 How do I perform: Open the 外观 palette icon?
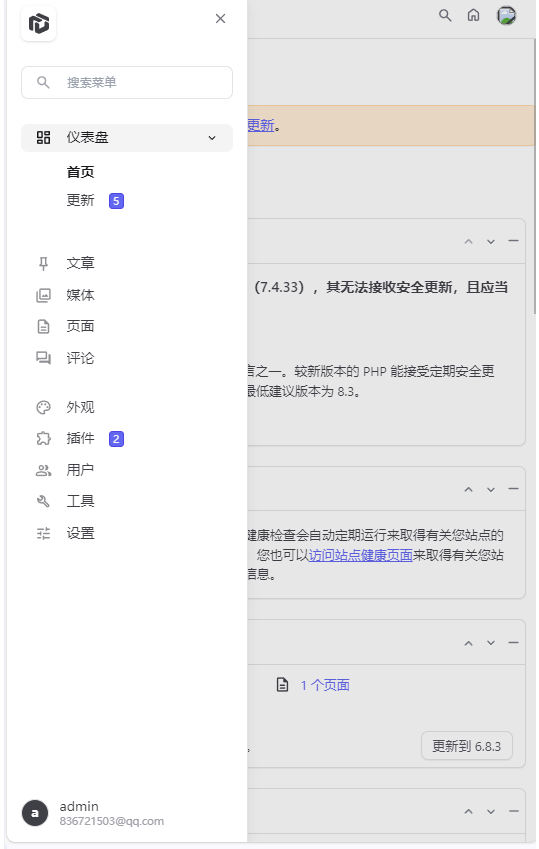[43, 407]
